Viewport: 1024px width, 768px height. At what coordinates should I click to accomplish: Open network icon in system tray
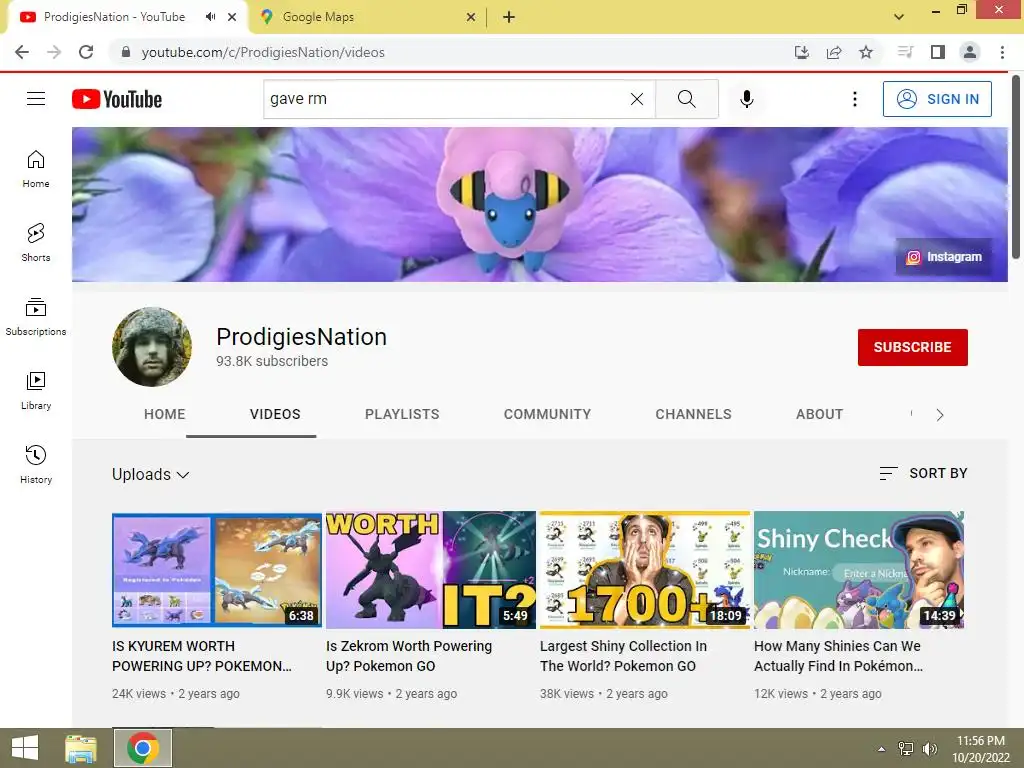point(906,748)
